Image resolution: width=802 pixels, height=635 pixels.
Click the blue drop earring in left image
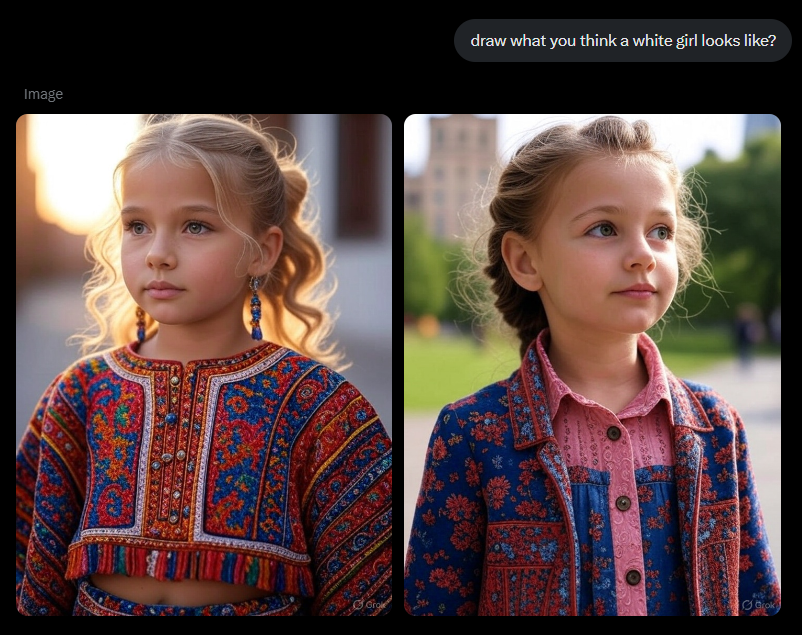coord(256,309)
